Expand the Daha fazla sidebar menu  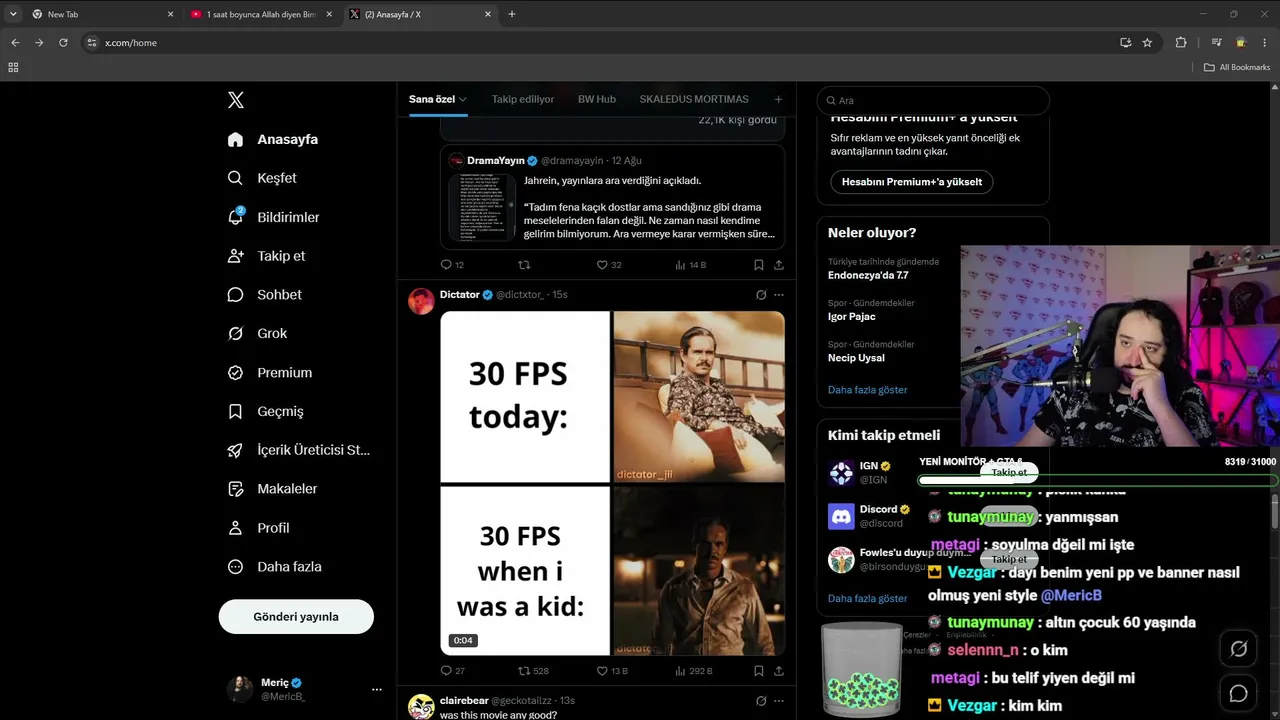click(x=275, y=567)
